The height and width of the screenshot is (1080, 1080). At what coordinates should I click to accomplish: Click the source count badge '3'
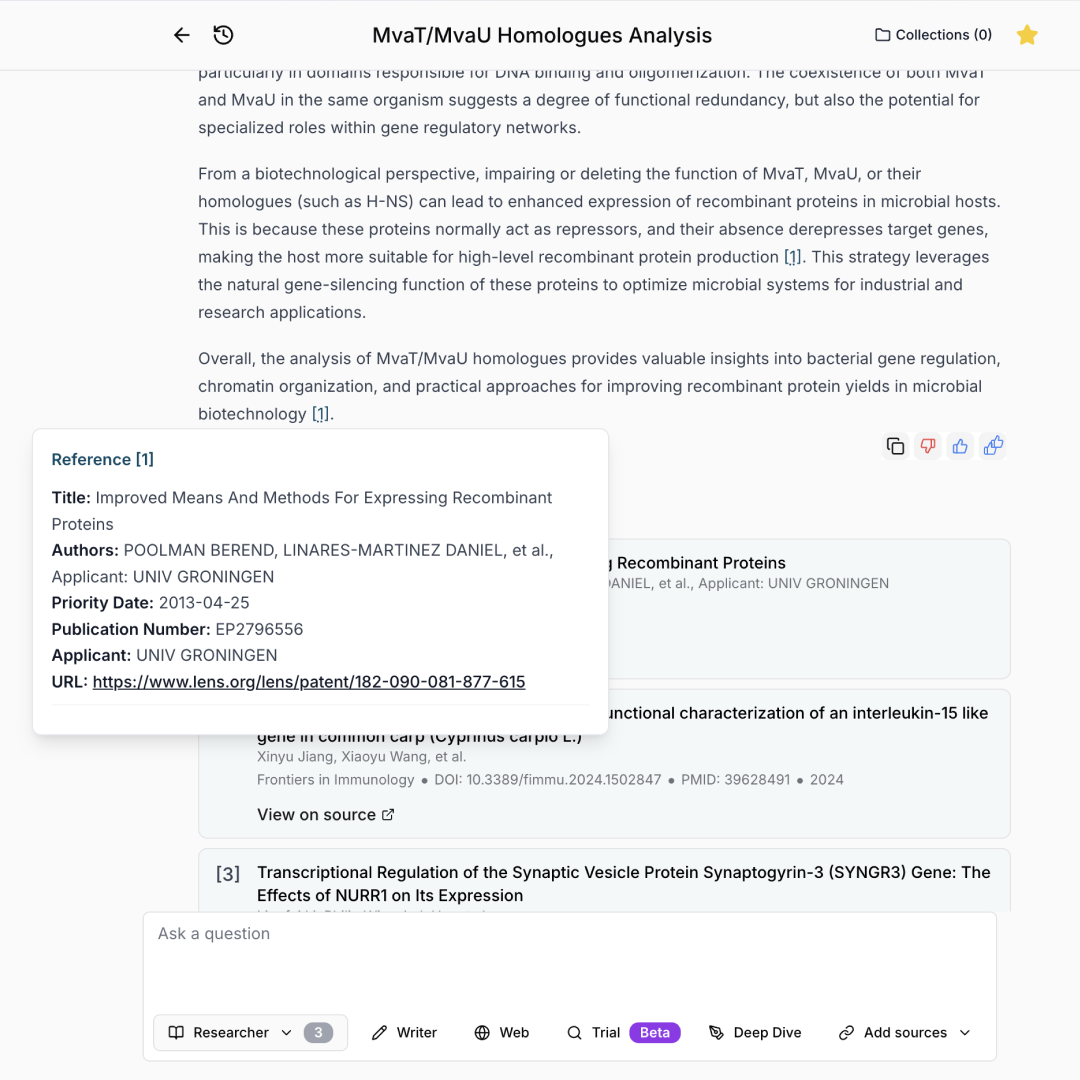click(318, 1032)
